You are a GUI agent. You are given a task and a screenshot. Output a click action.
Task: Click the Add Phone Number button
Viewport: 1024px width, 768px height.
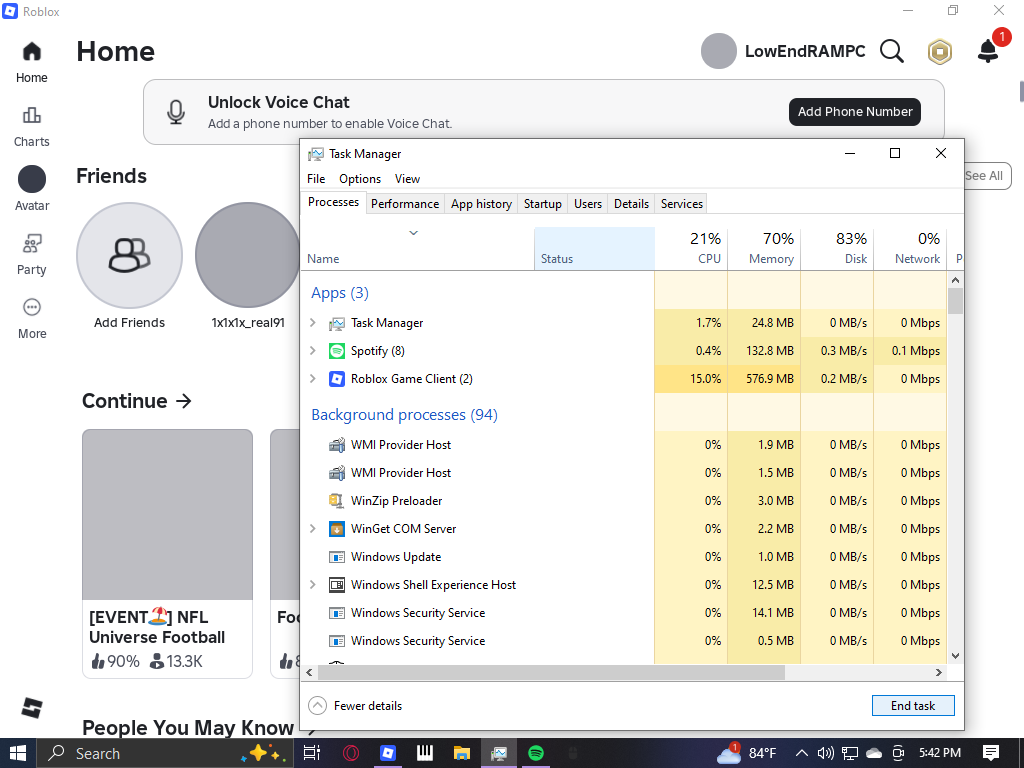click(855, 112)
